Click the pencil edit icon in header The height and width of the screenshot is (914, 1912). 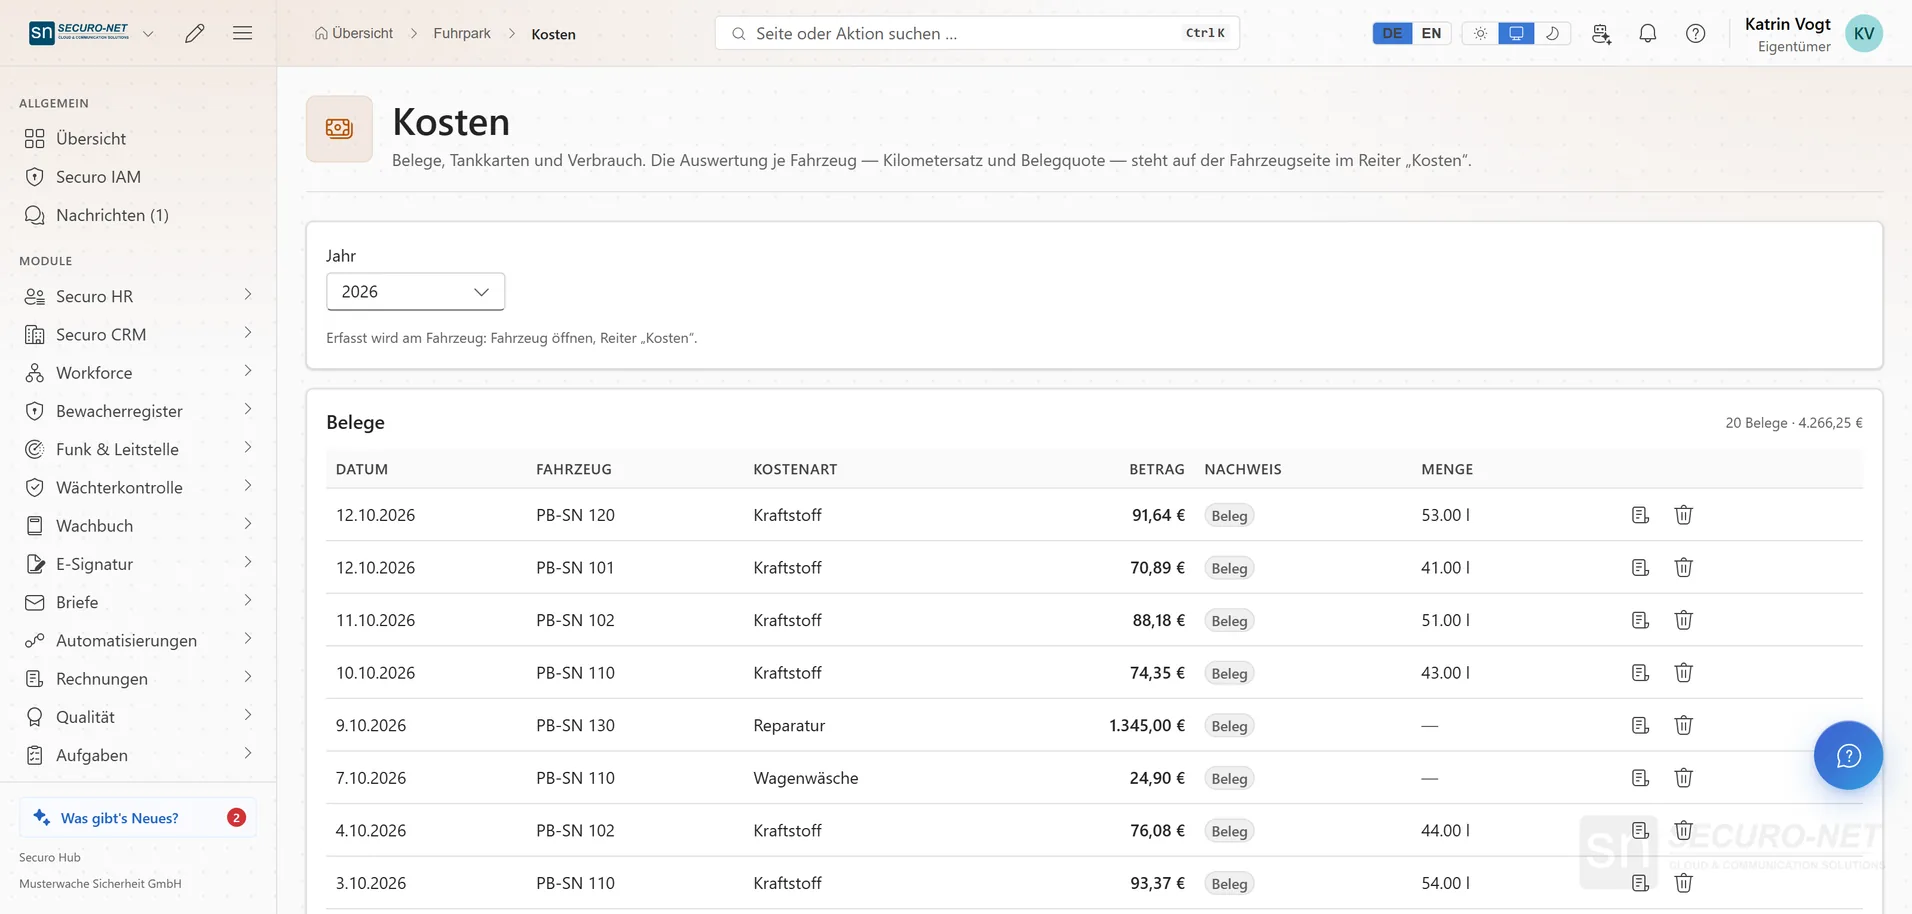(195, 33)
